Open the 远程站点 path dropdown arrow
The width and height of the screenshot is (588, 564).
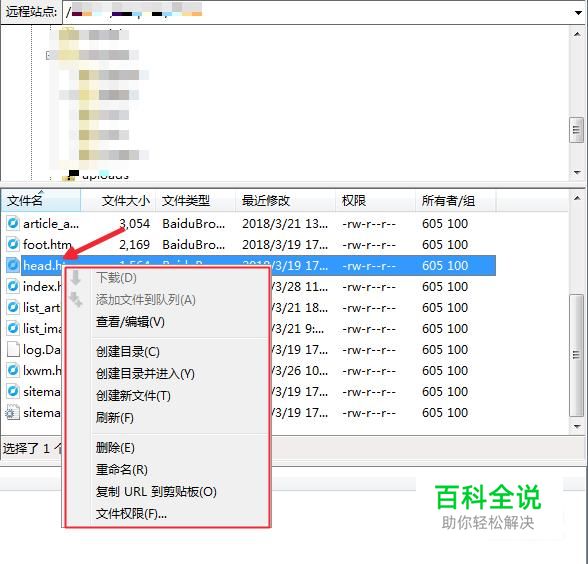[578, 12]
